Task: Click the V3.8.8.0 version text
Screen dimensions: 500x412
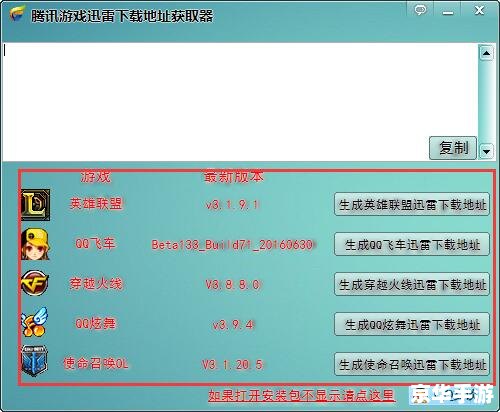Action: point(233,285)
